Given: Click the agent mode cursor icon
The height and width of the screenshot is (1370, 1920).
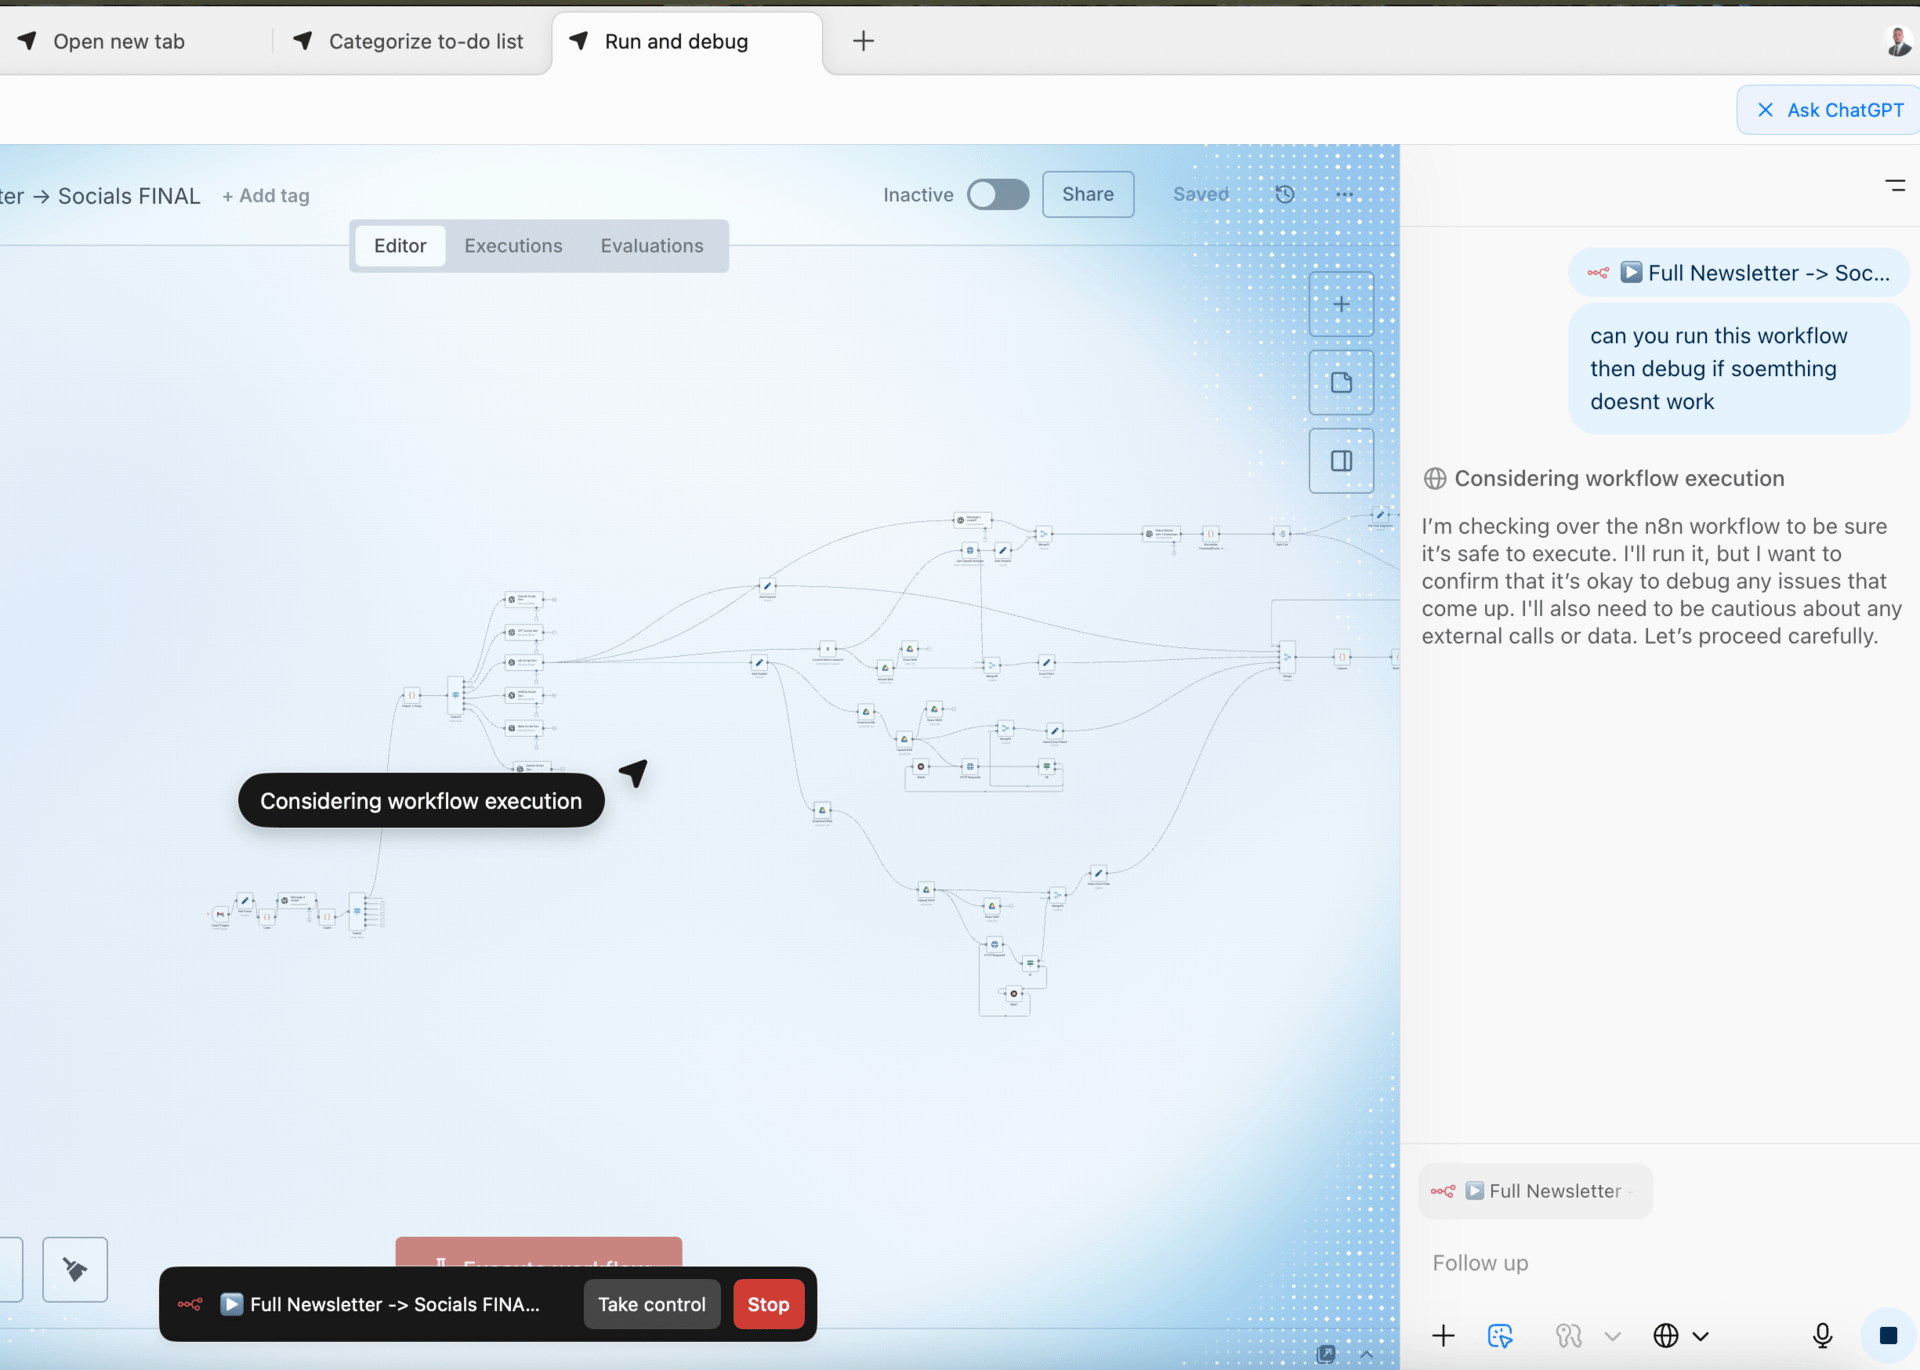Looking at the screenshot, I should [x=1500, y=1335].
